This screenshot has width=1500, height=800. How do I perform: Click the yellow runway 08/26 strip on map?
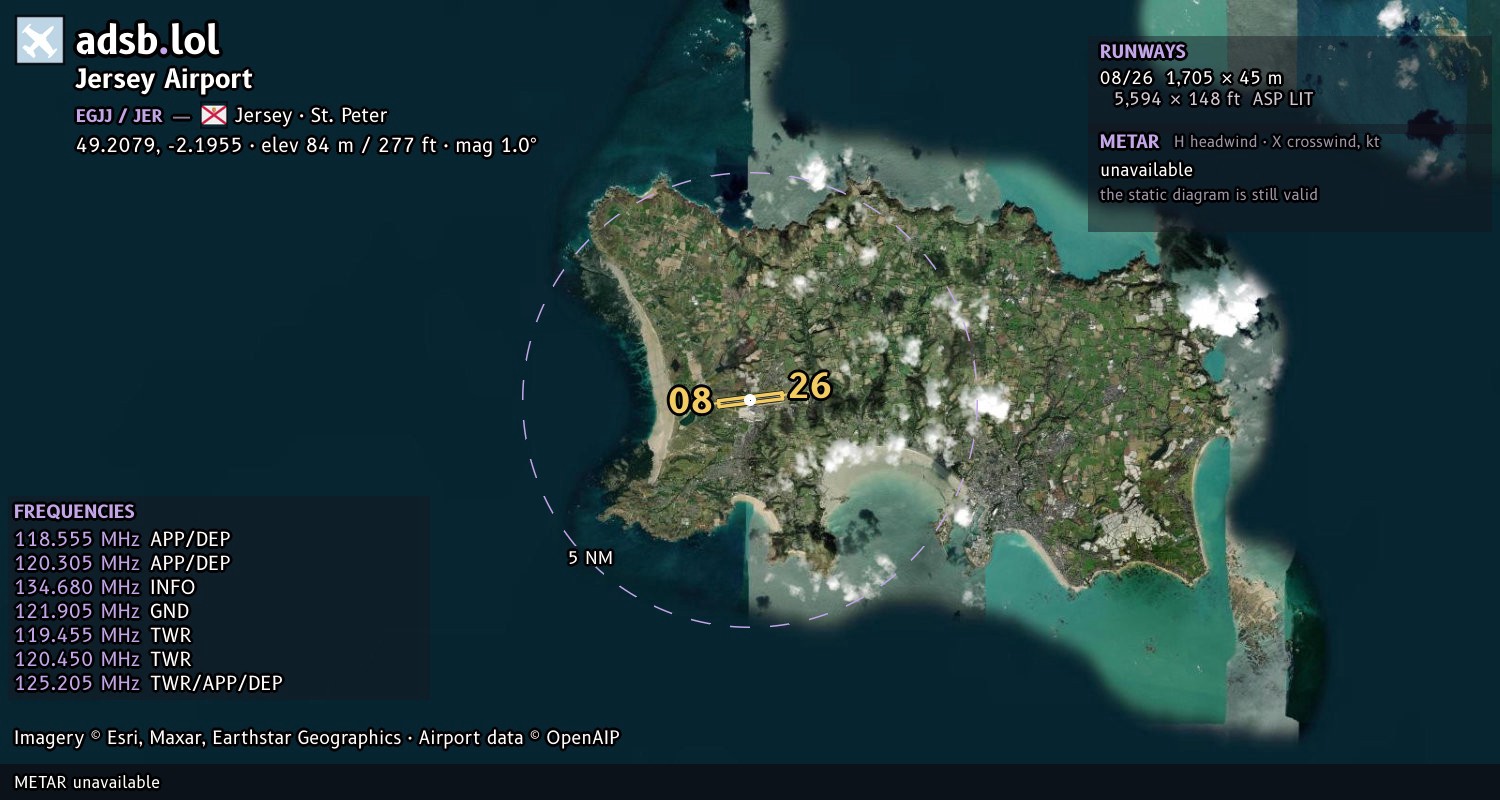pyautogui.click(x=750, y=399)
